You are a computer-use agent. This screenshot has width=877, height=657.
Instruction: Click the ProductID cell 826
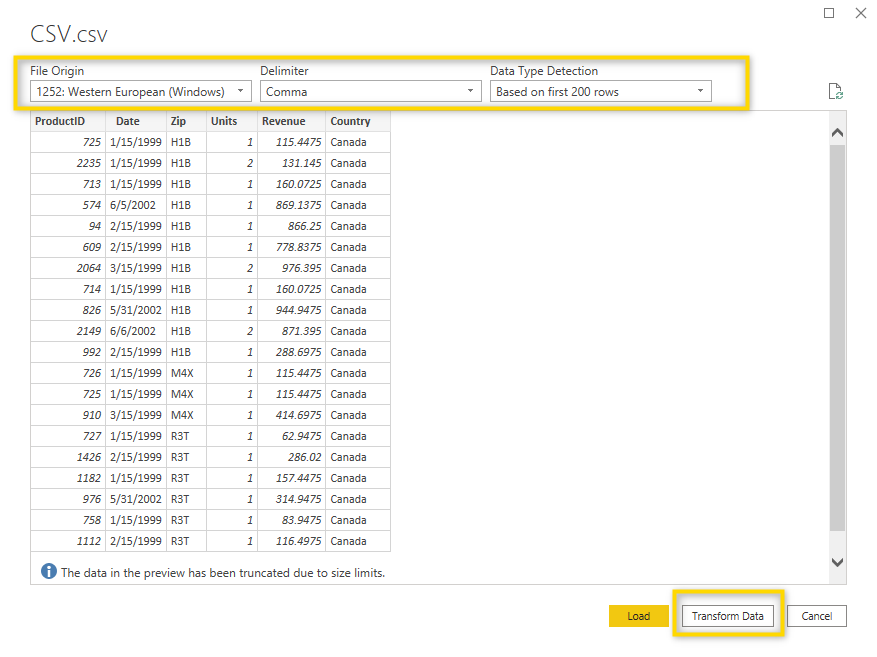tap(68, 310)
